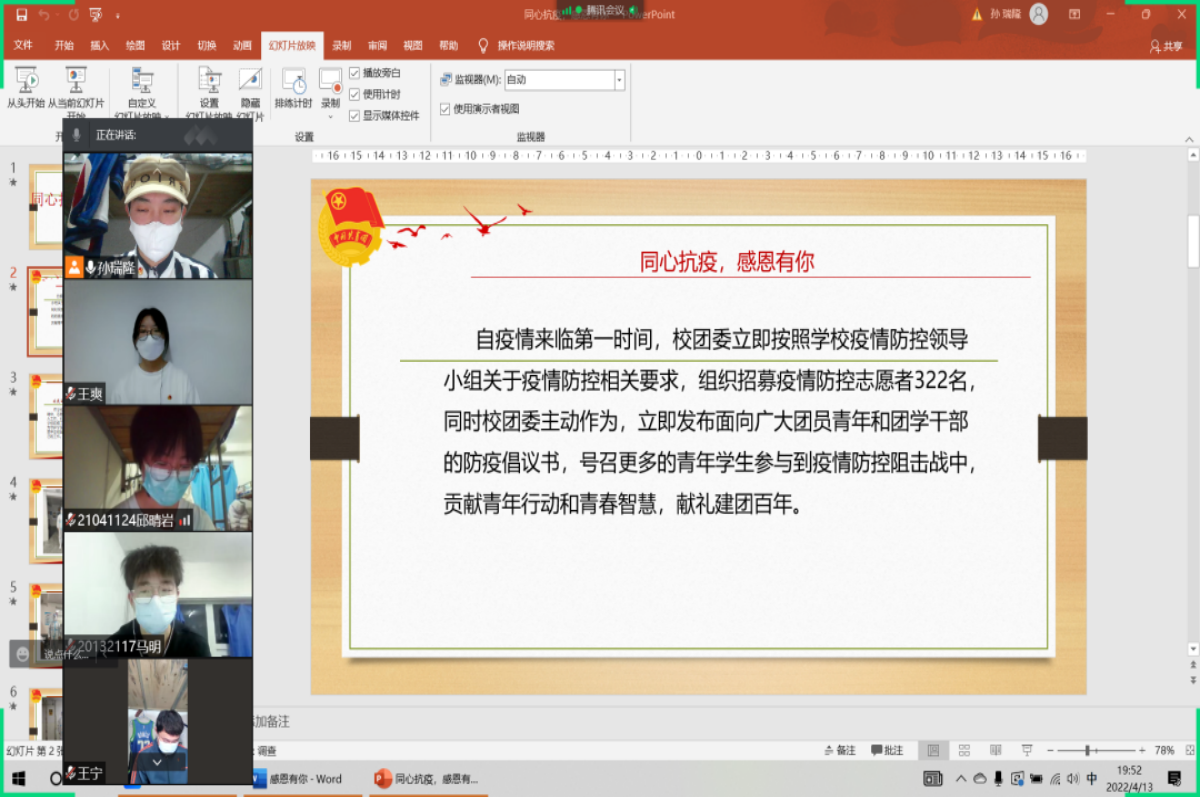Image resolution: width=1200 pixels, height=797 pixels.
Task: Click 孙瑞隆 video tile in meeting panel
Action: pyautogui.click(x=158, y=216)
